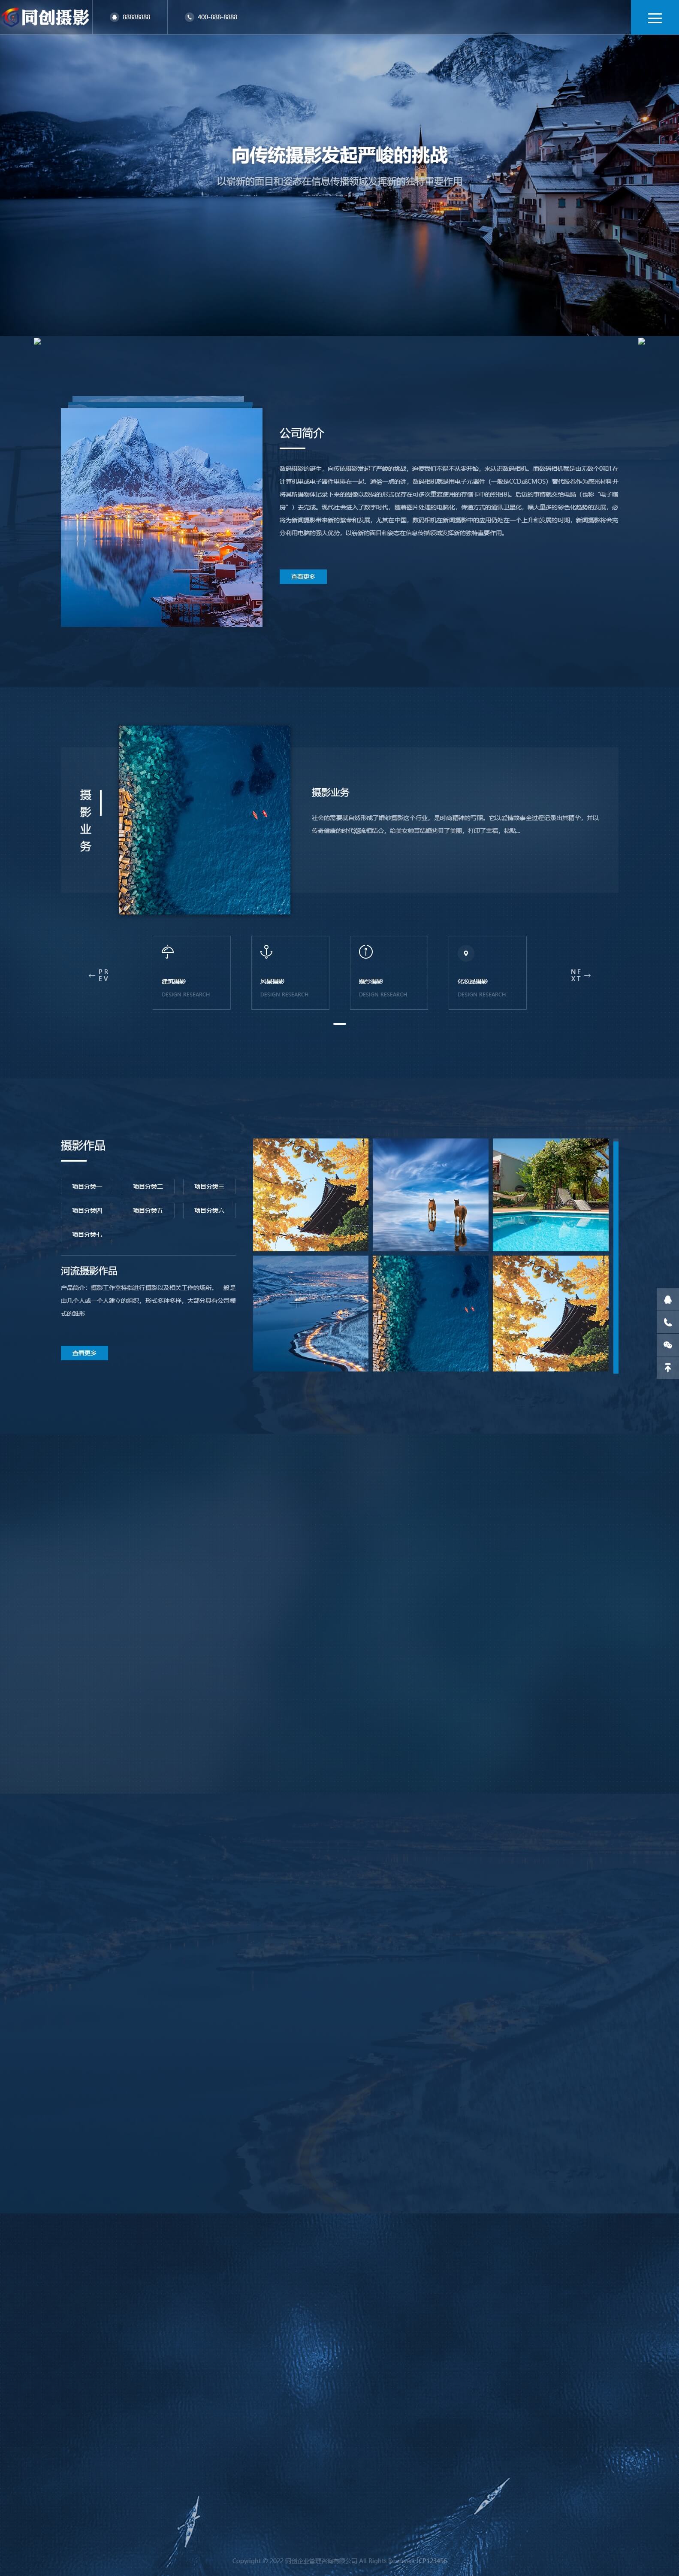Click the blue gallery scrollbar on right
Screen dimensions: 679x2576
[616, 1256]
